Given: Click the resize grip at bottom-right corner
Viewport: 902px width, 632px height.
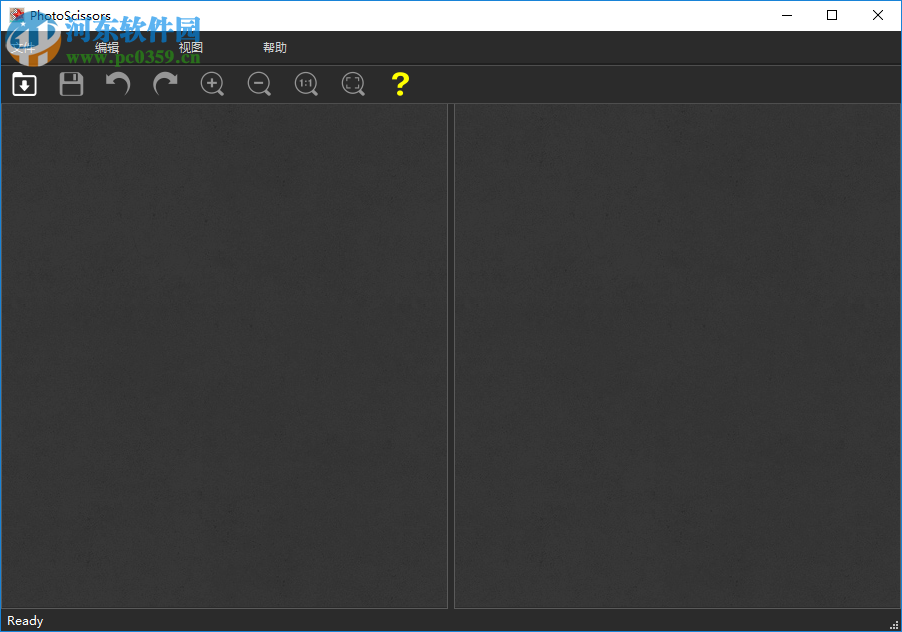Looking at the screenshot, I should [x=896, y=626].
